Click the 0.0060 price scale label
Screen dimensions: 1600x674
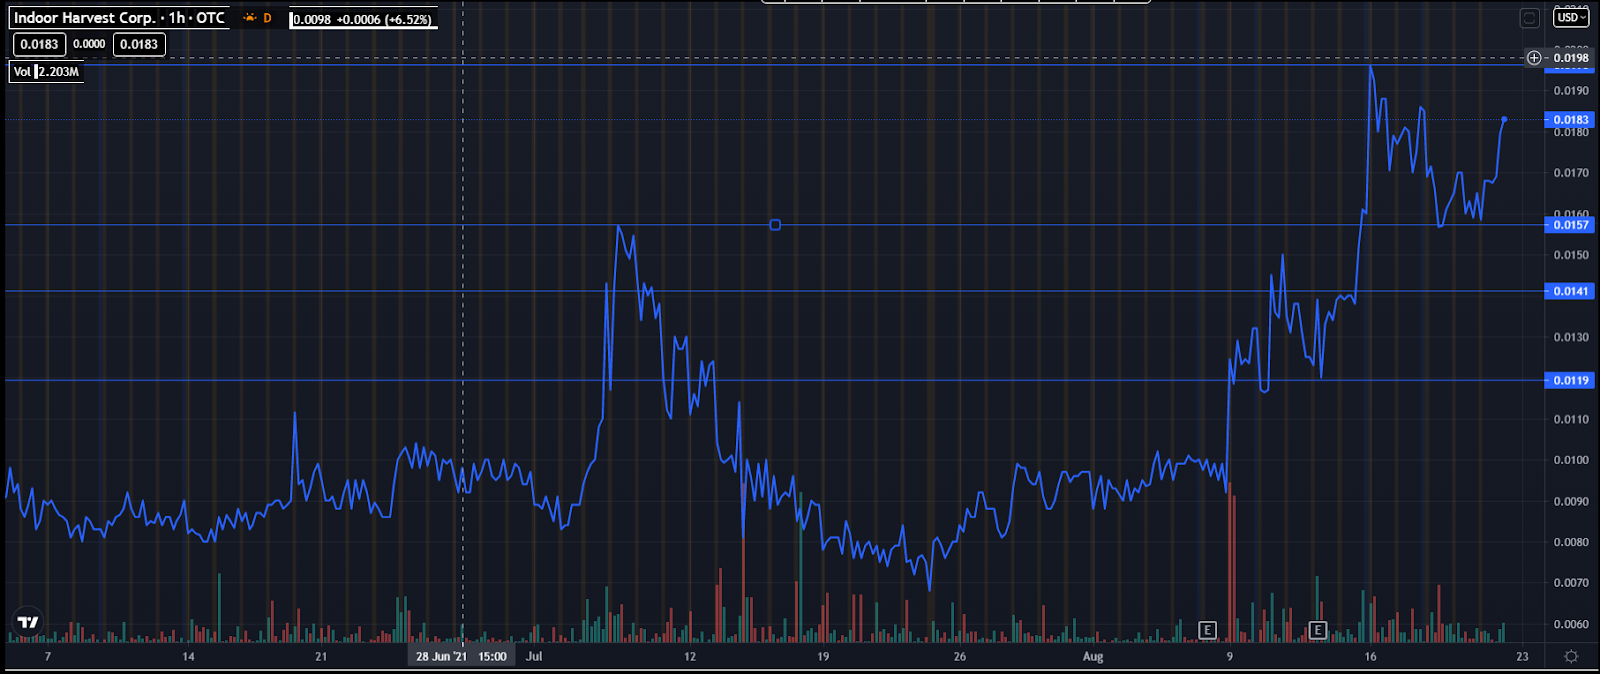tap(1571, 624)
